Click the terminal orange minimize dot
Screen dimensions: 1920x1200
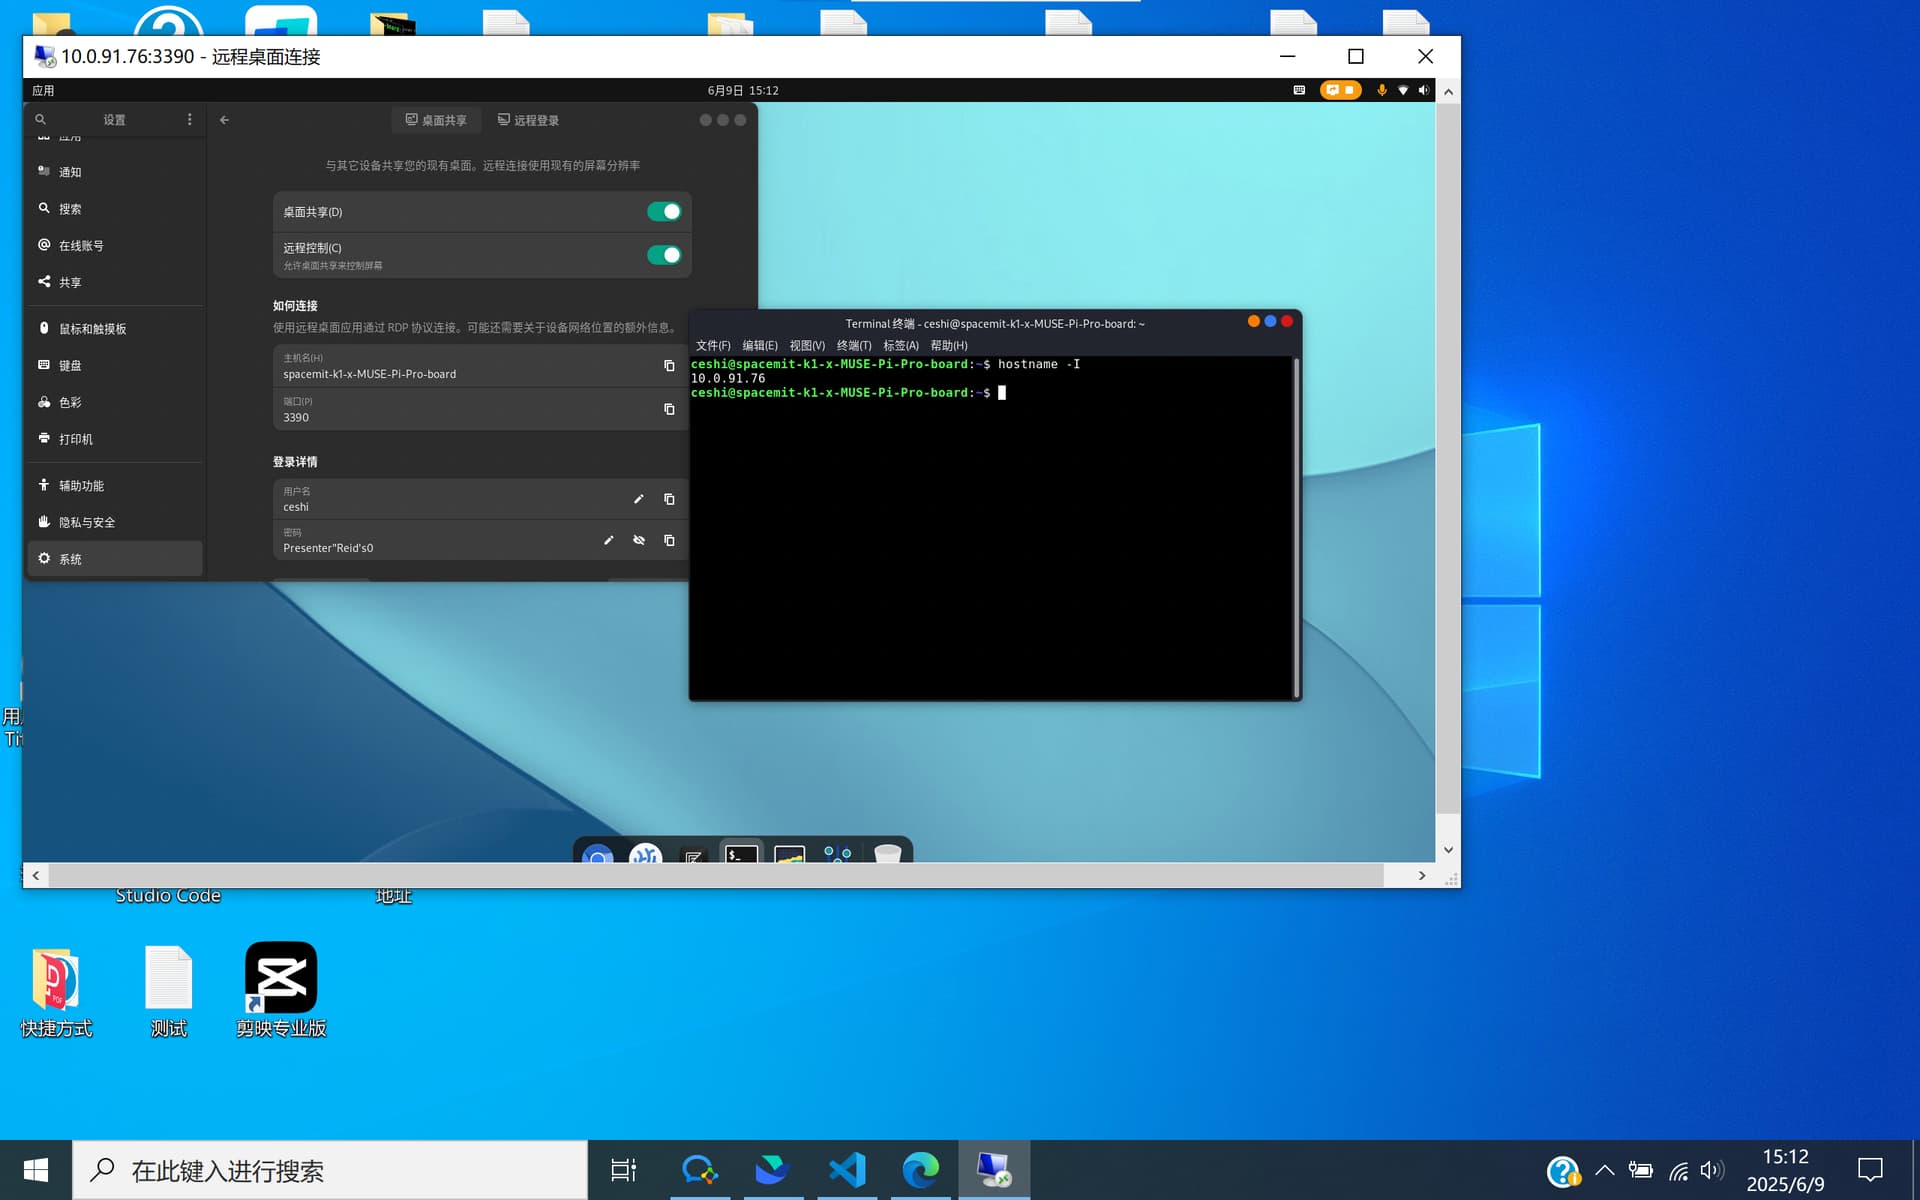[1253, 322]
